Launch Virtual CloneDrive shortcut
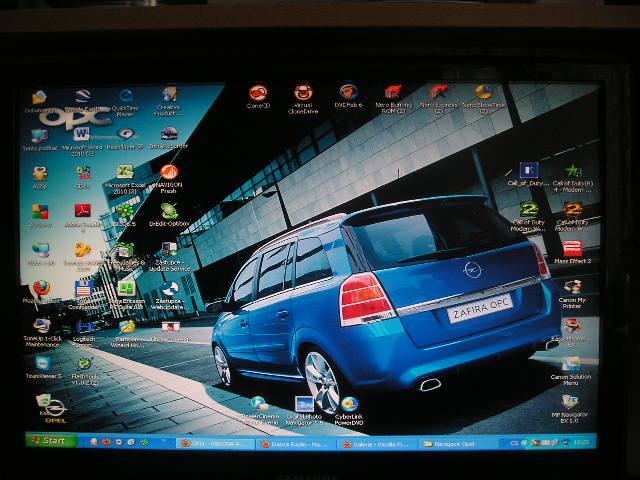The width and height of the screenshot is (640, 480). pyautogui.click(x=303, y=94)
